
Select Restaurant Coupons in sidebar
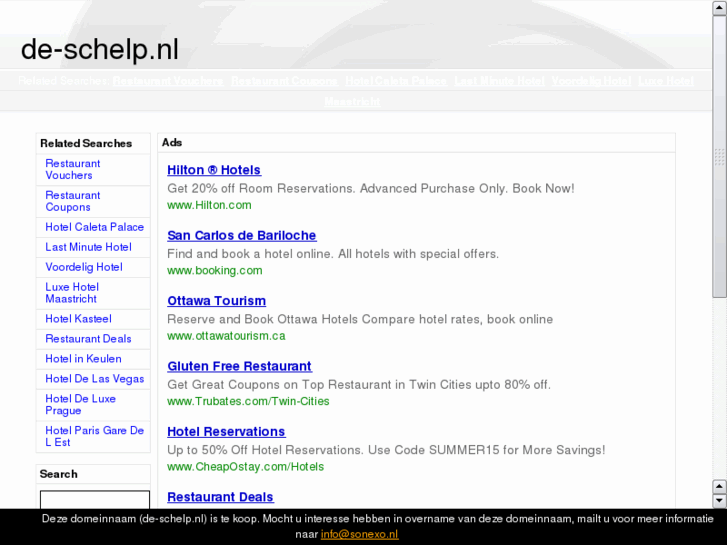coord(73,201)
